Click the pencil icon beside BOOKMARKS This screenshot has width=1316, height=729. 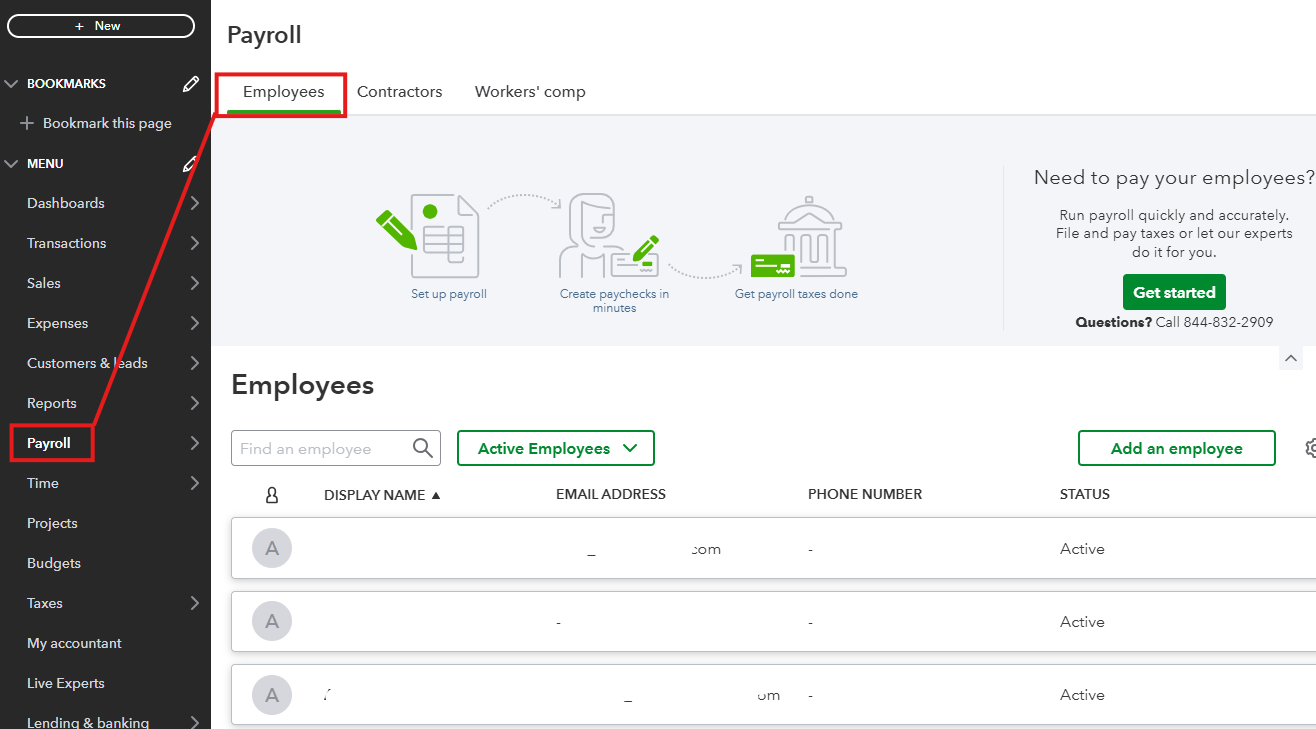tap(190, 84)
